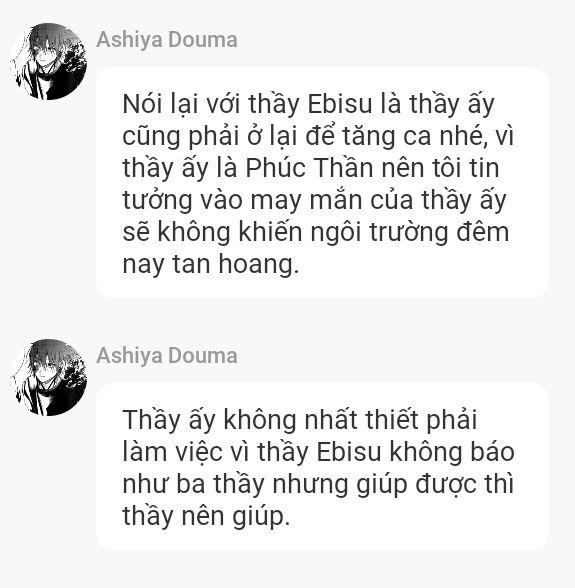
Task: Click 'tăng ca nhé' in first message
Action: [412, 136]
